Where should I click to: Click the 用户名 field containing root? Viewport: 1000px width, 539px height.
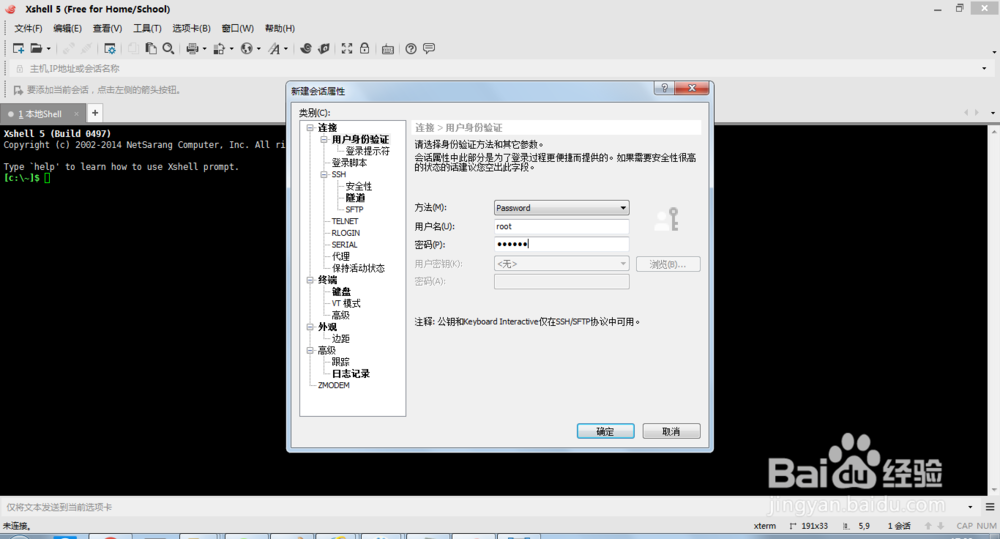tap(561, 226)
